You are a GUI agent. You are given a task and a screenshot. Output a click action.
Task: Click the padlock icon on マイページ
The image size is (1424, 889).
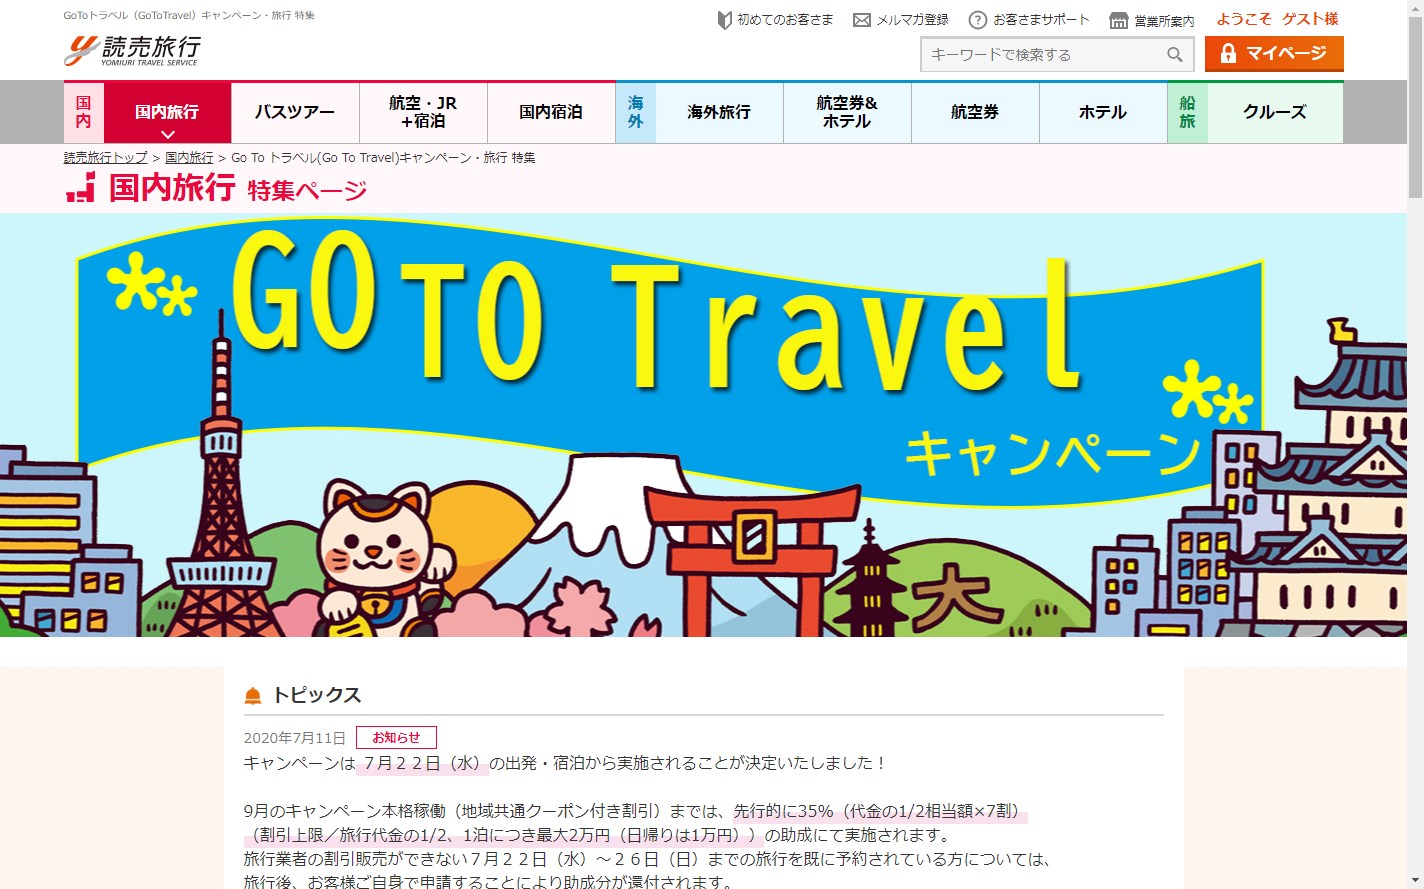click(1228, 54)
